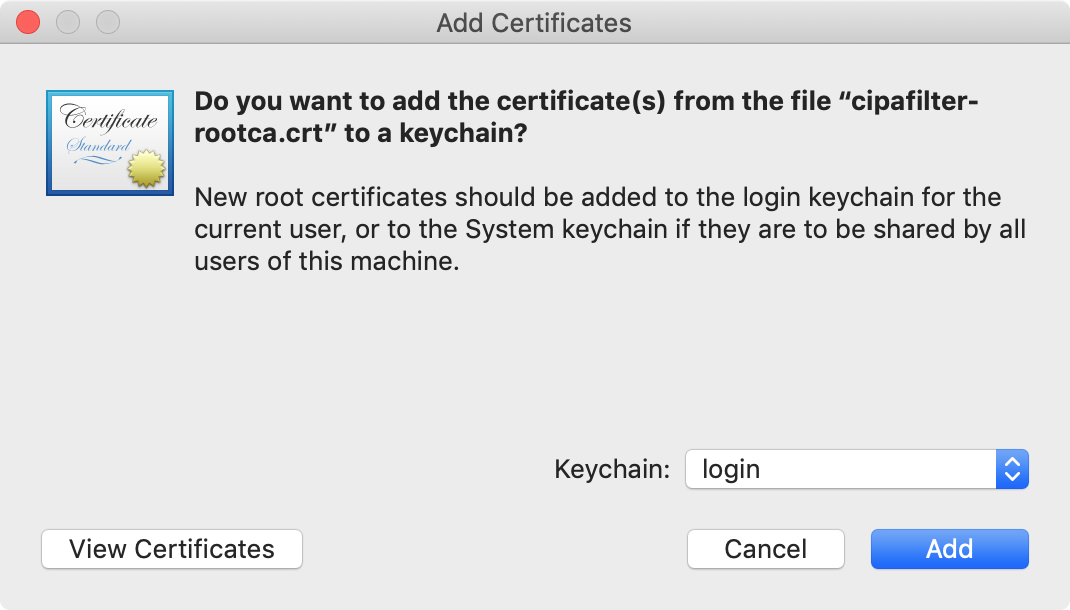Click the Keychain: field label
The height and width of the screenshot is (610, 1070).
tap(611, 469)
